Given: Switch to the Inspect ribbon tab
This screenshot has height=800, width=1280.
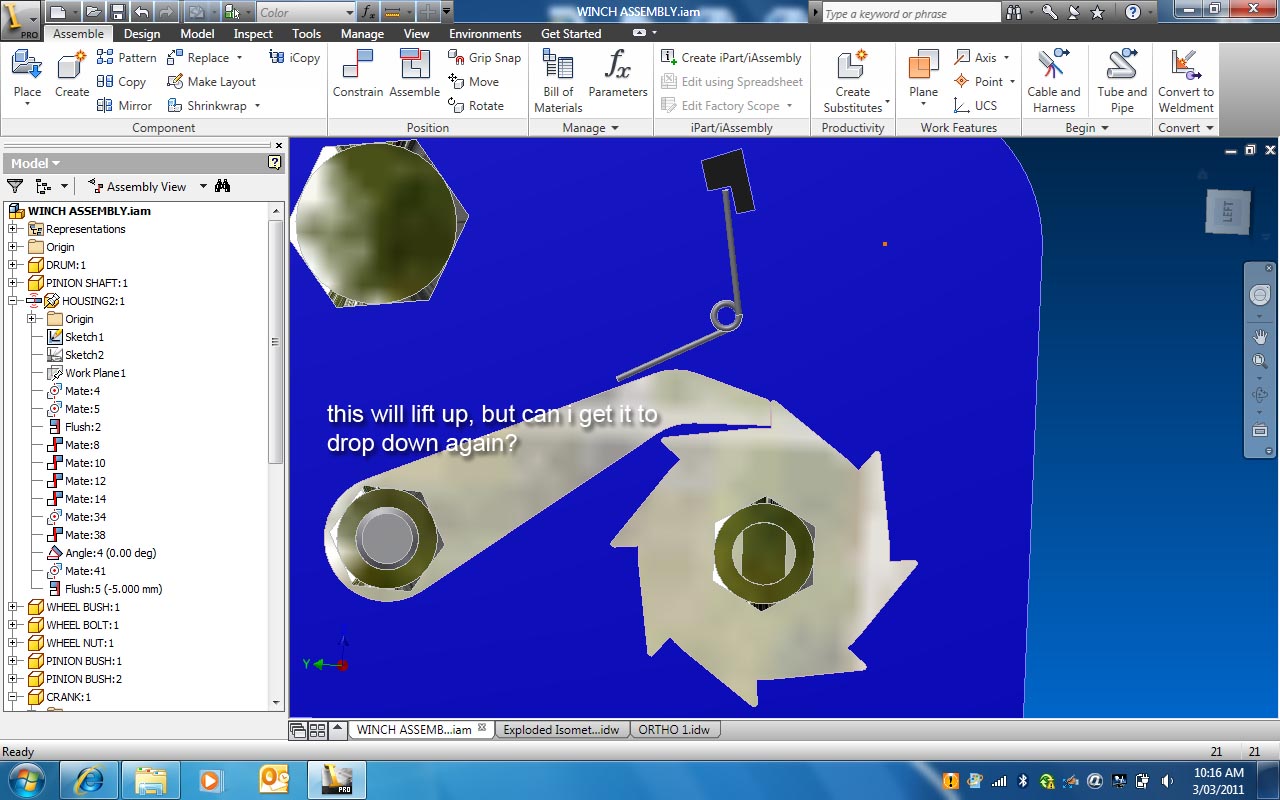Looking at the screenshot, I should [x=252, y=33].
